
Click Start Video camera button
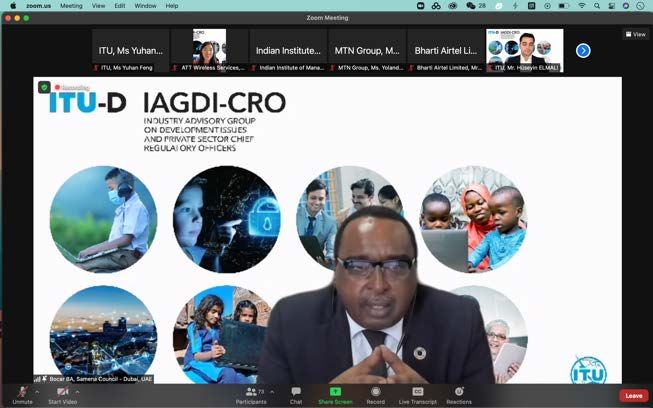62,395
